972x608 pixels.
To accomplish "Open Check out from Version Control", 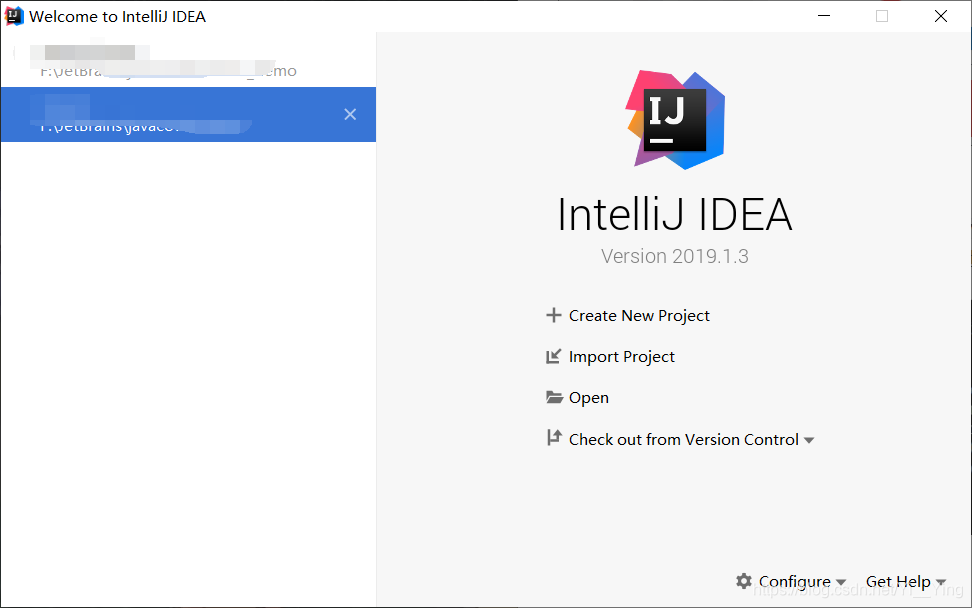I will 684,439.
